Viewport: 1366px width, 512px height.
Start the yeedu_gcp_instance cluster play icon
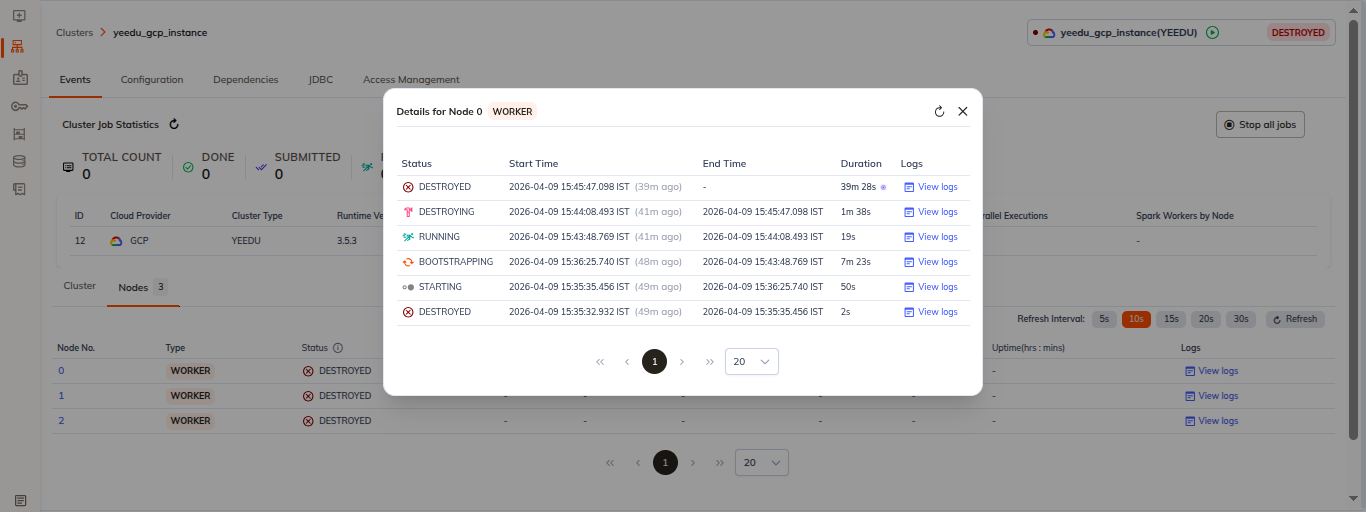(x=1212, y=33)
